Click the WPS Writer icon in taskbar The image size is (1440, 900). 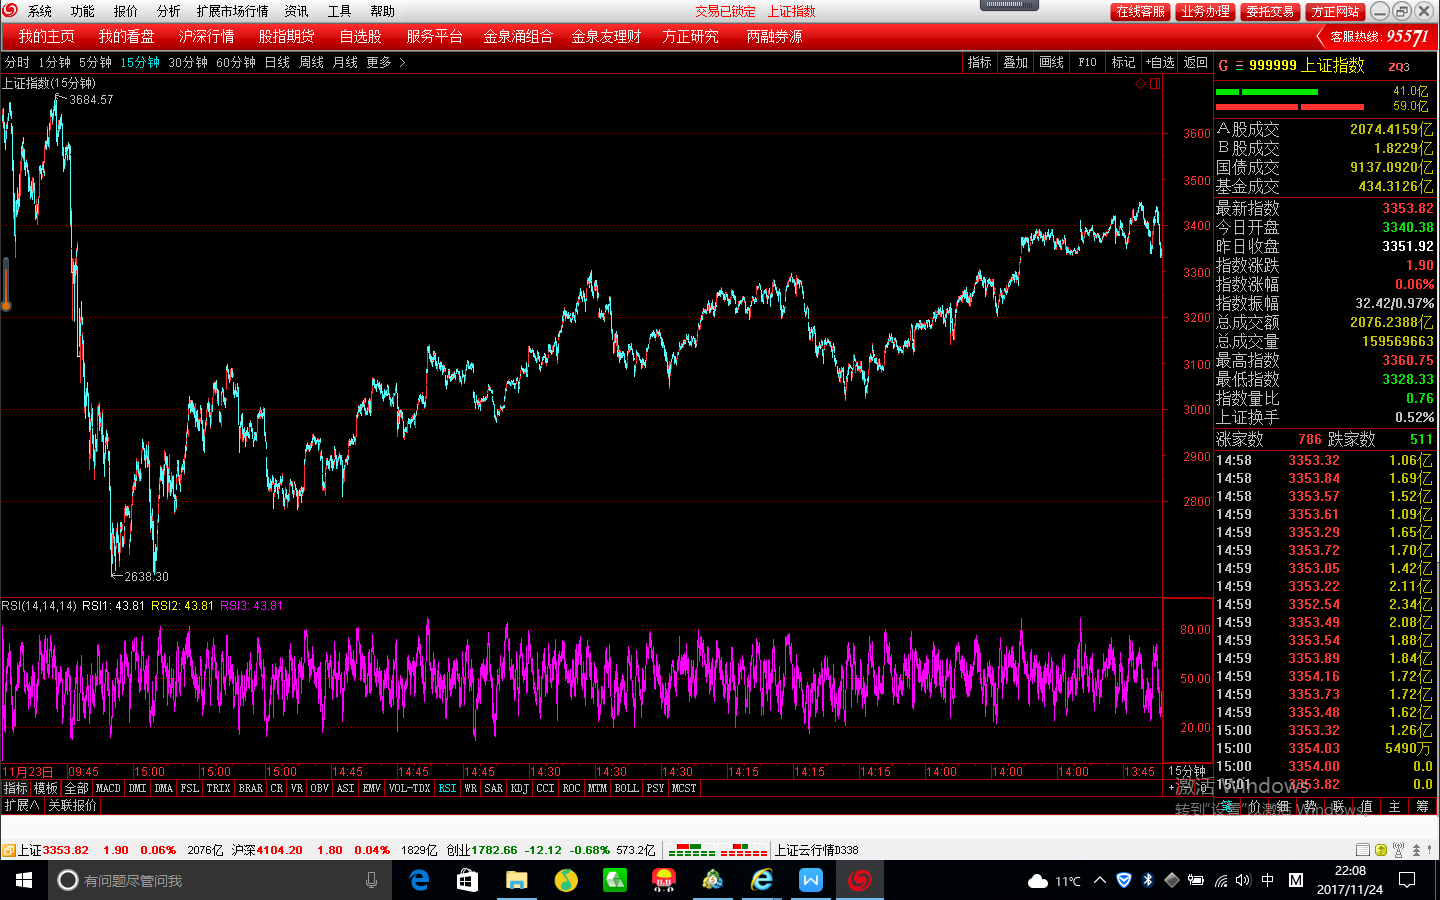pyautogui.click(x=810, y=880)
